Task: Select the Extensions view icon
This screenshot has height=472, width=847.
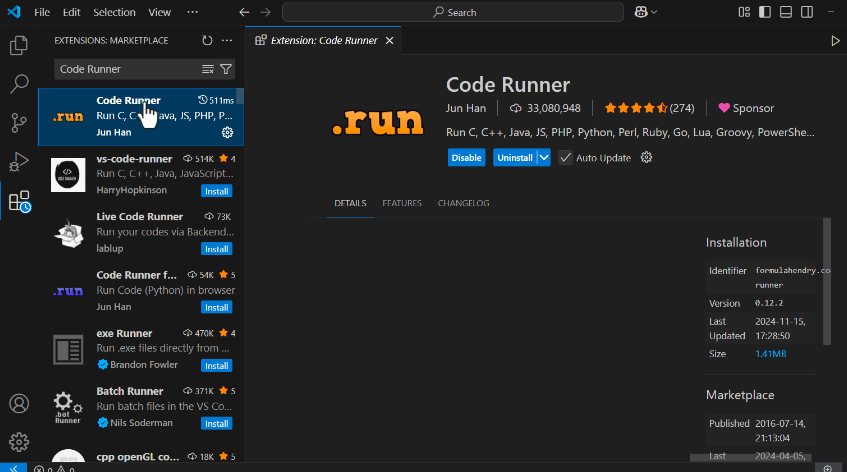Action: [19, 201]
